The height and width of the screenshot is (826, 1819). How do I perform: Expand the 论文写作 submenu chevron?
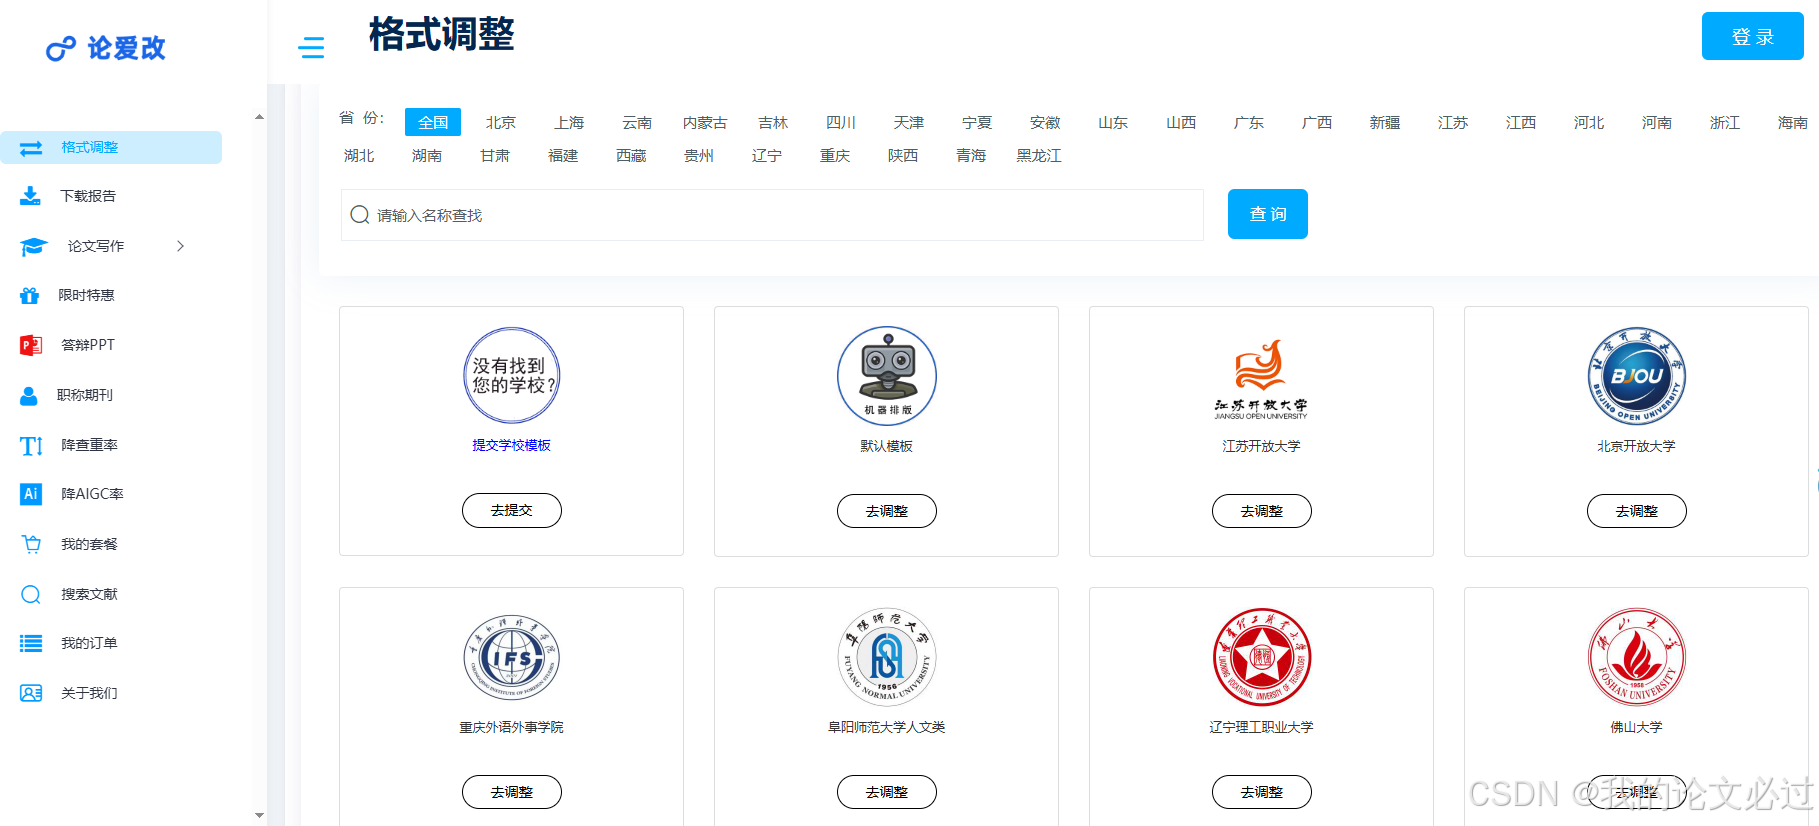point(181,246)
